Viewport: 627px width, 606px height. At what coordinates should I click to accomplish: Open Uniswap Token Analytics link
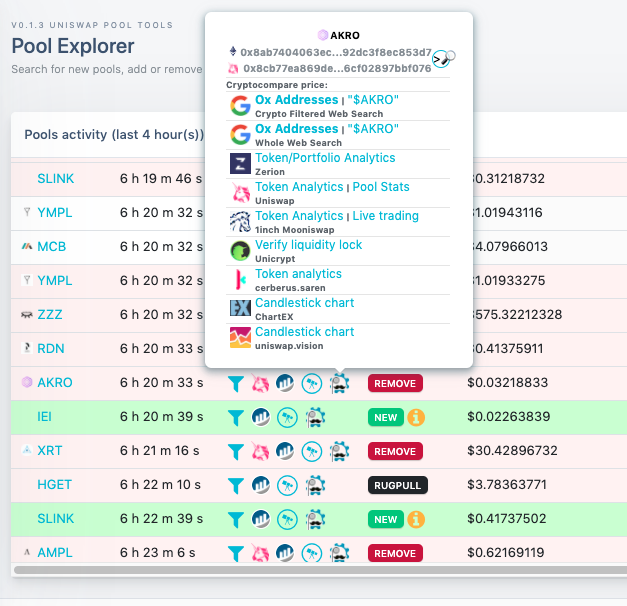299,187
